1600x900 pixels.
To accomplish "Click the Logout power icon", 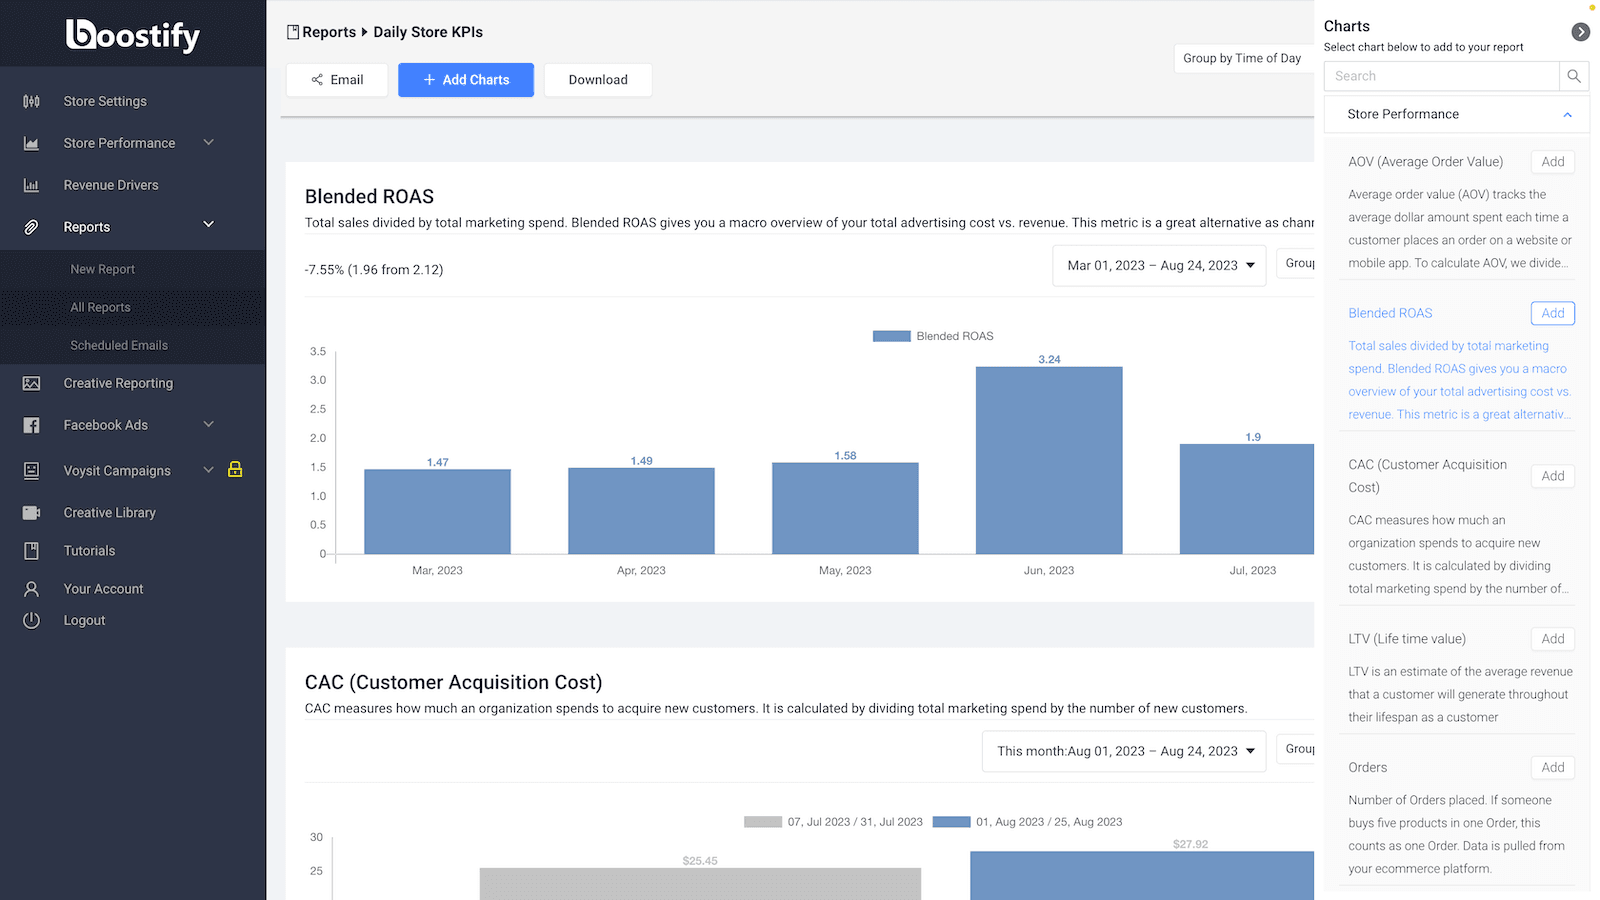I will (33, 619).
